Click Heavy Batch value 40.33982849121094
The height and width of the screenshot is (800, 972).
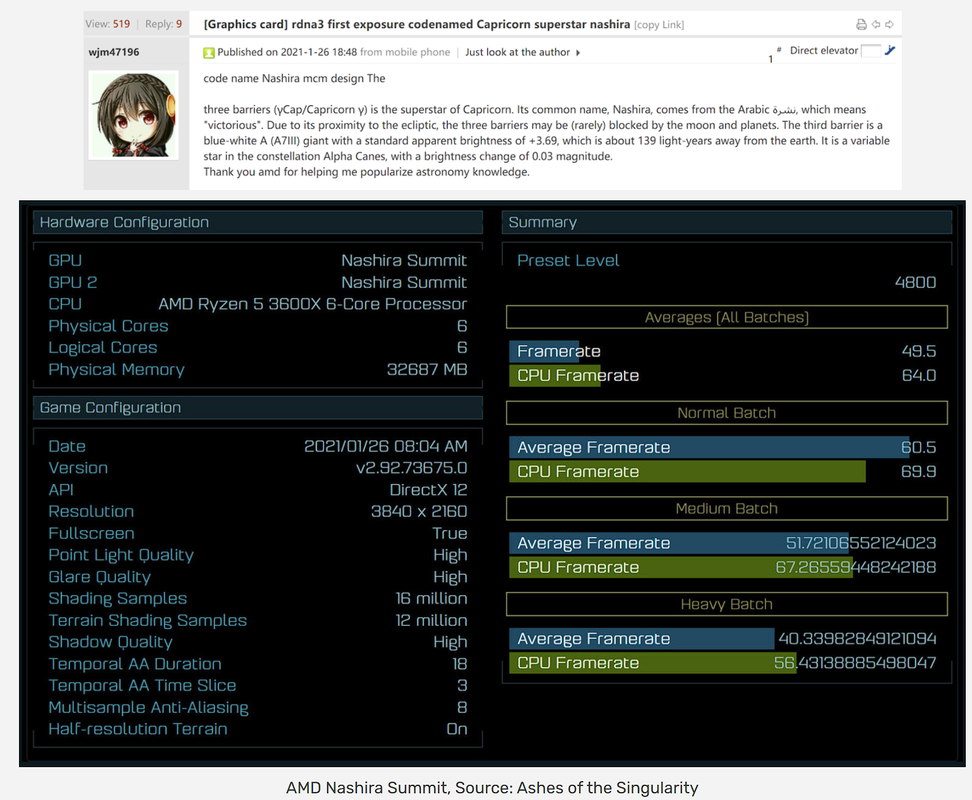point(857,639)
